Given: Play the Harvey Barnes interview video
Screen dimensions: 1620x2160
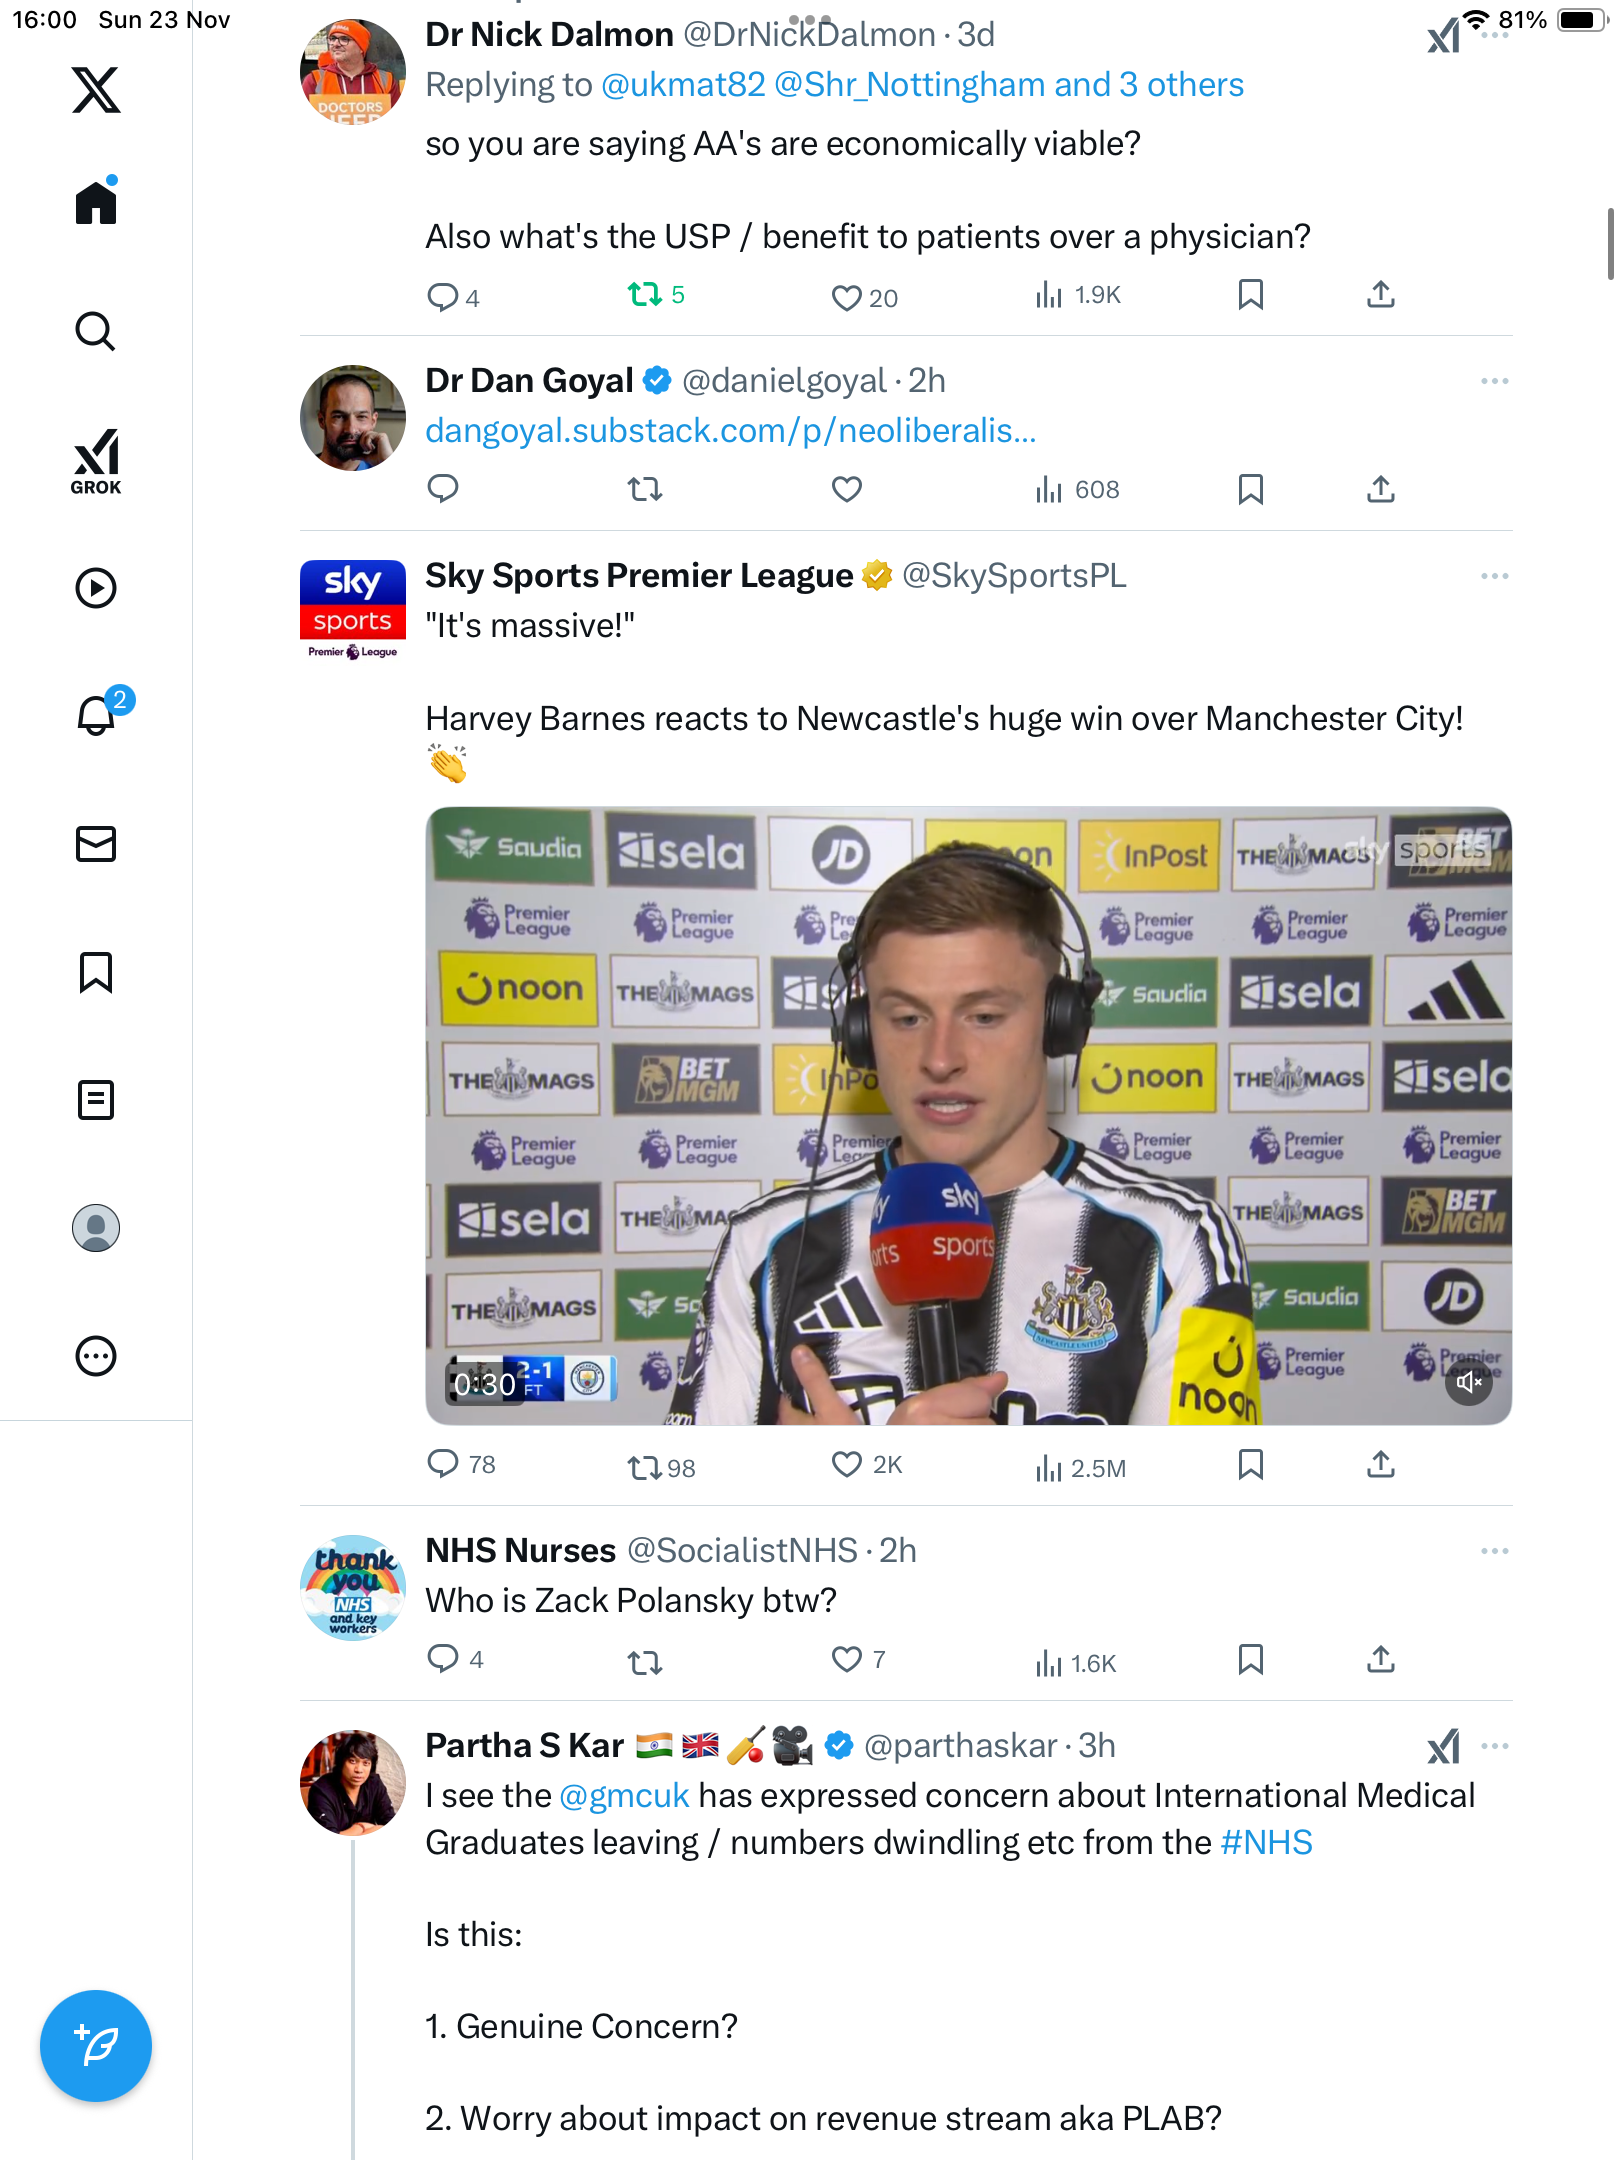Looking at the screenshot, I should tap(968, 1115).
